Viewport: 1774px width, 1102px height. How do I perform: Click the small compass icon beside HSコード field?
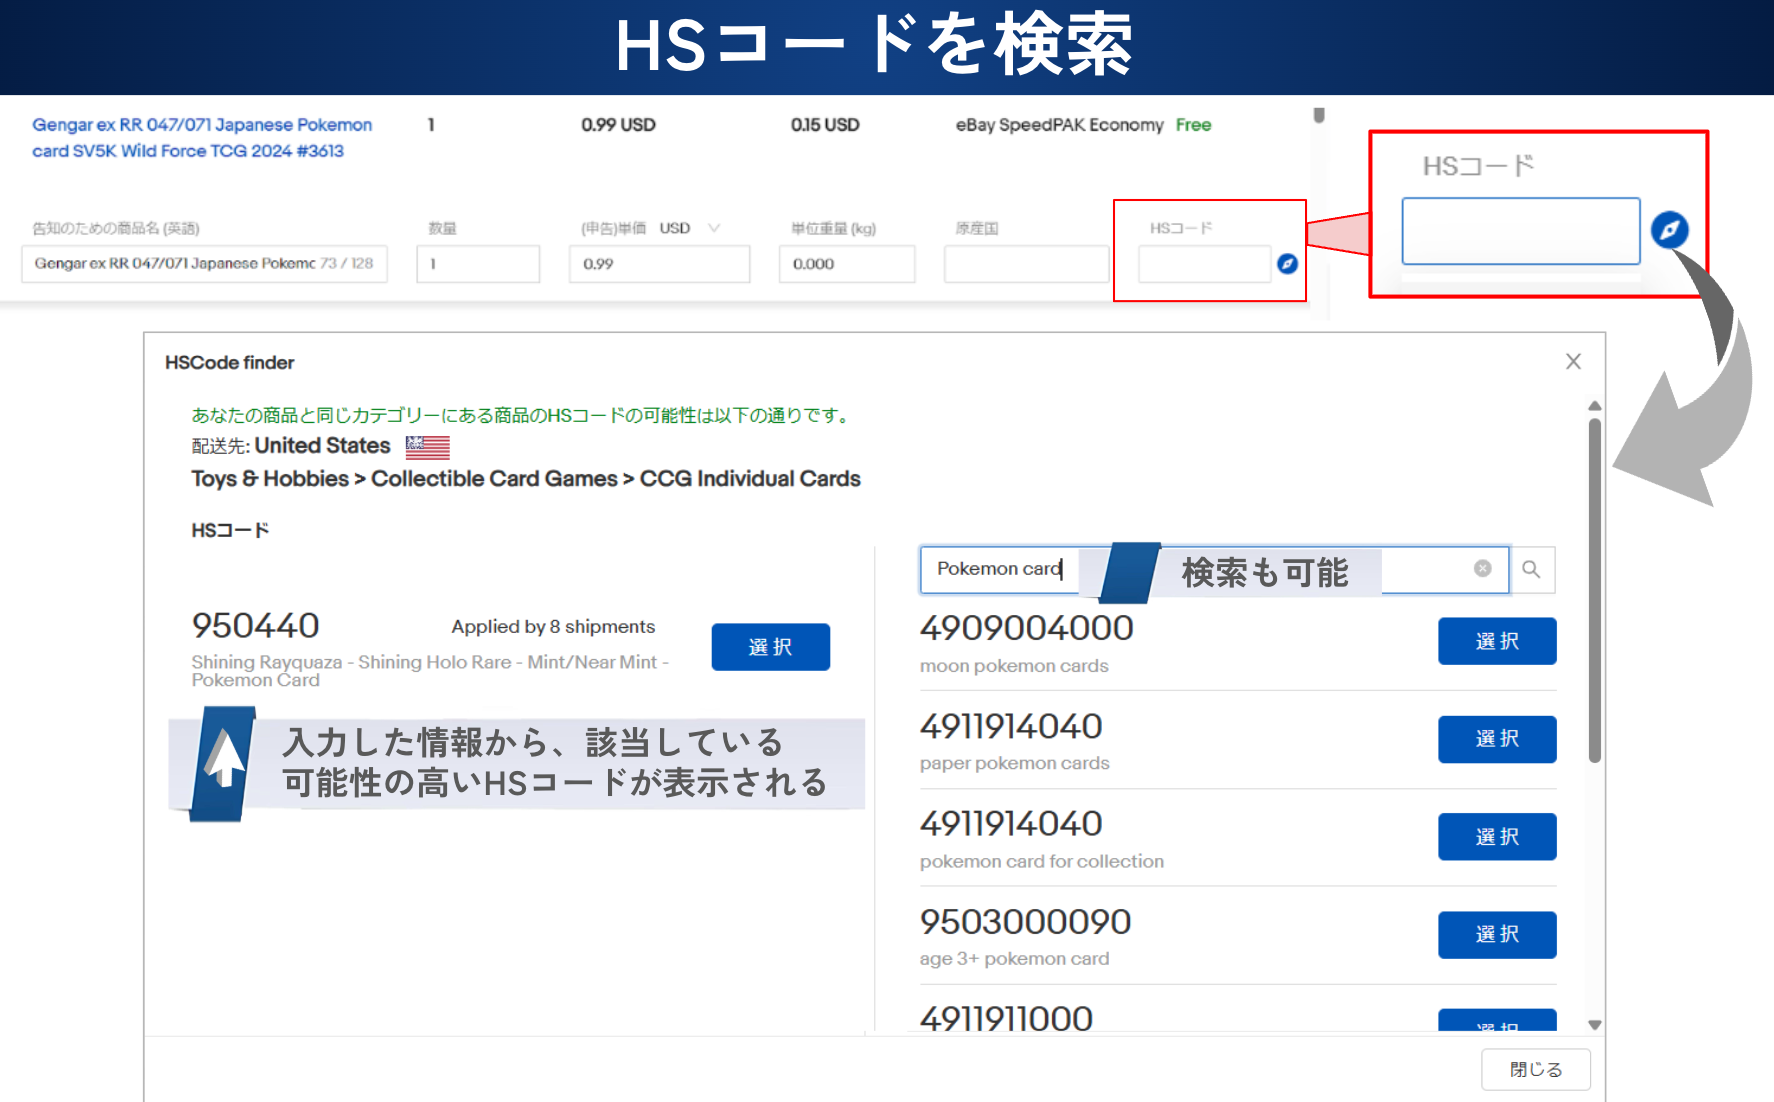[1287, 264]
